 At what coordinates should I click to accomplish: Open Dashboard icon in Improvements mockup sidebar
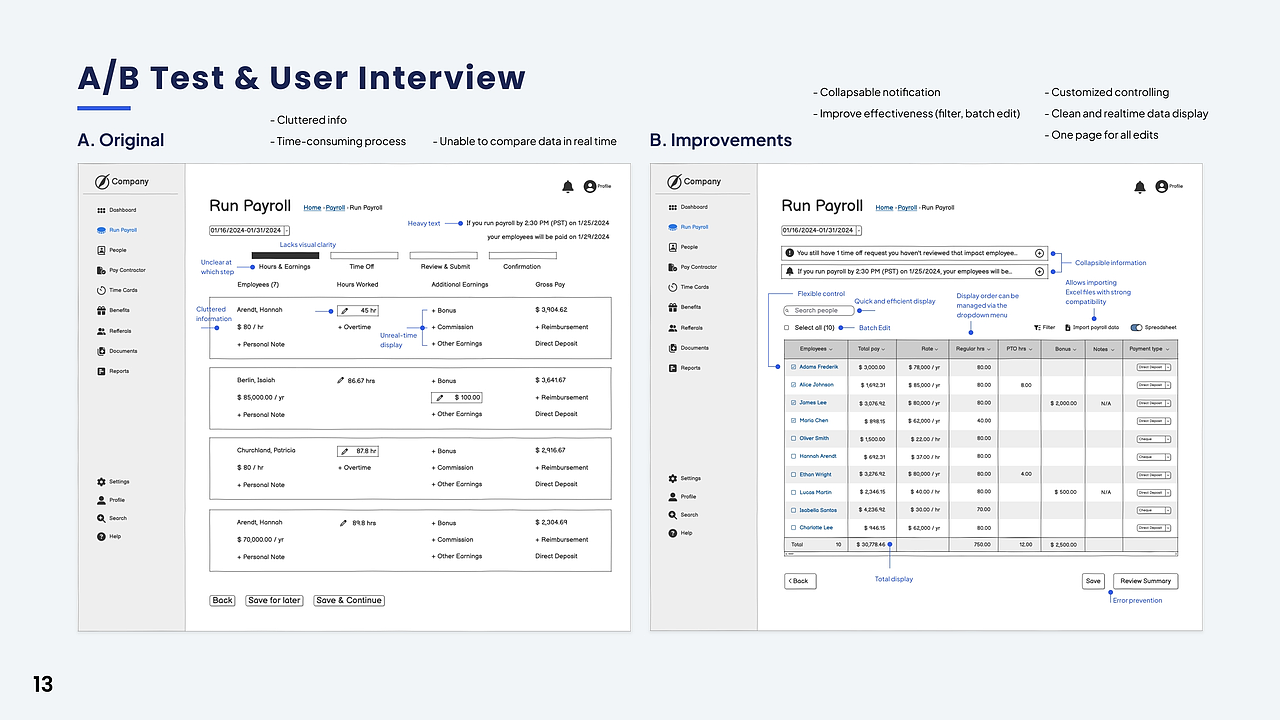673,207
